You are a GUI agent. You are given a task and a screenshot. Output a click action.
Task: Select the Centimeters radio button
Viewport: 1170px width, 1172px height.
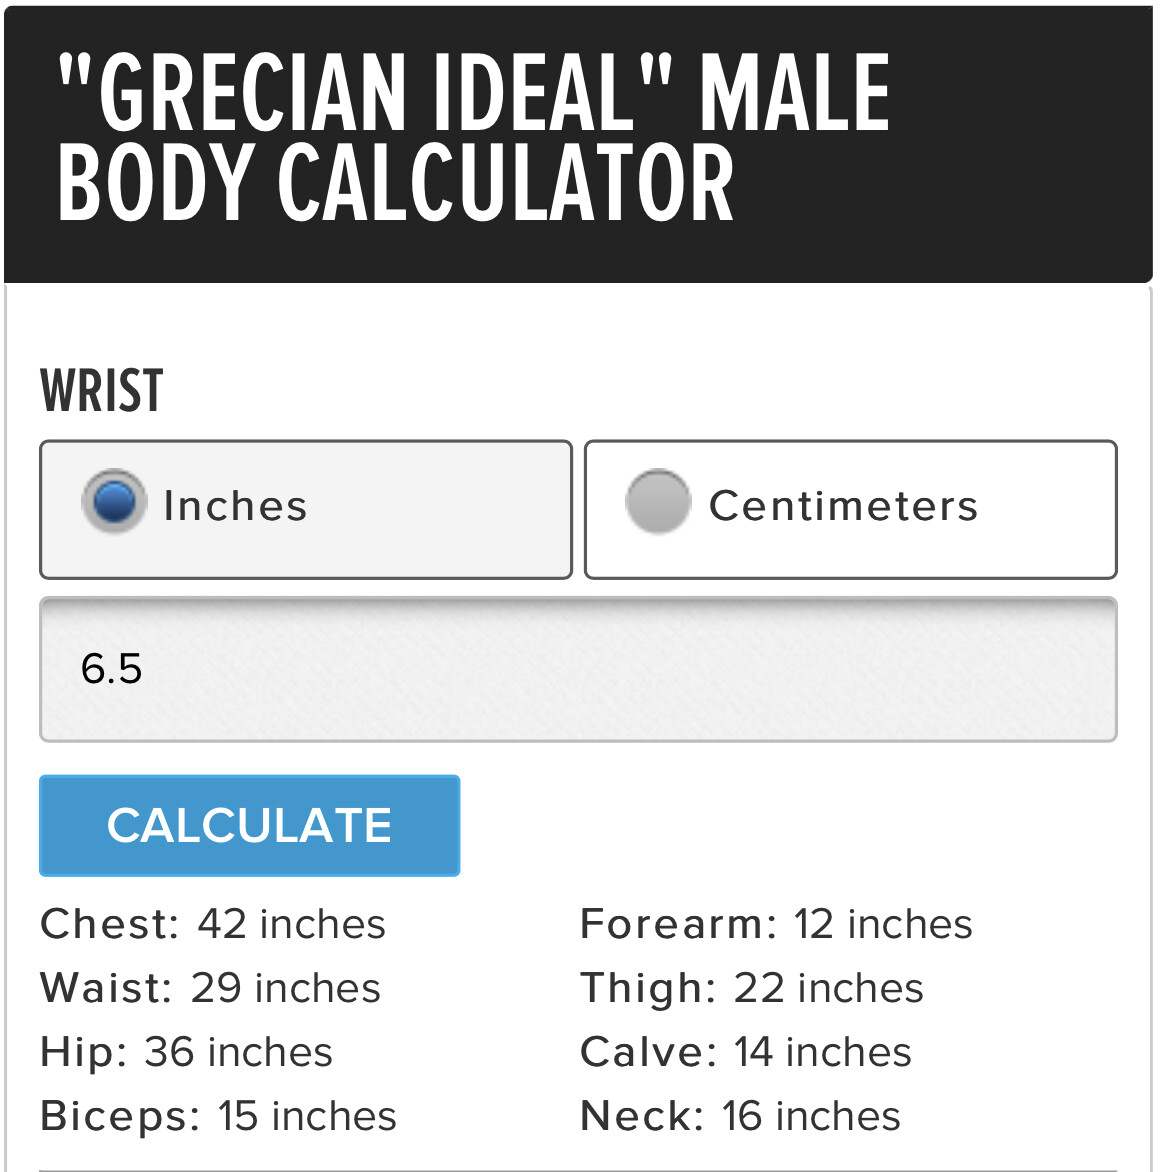point(657,501)
